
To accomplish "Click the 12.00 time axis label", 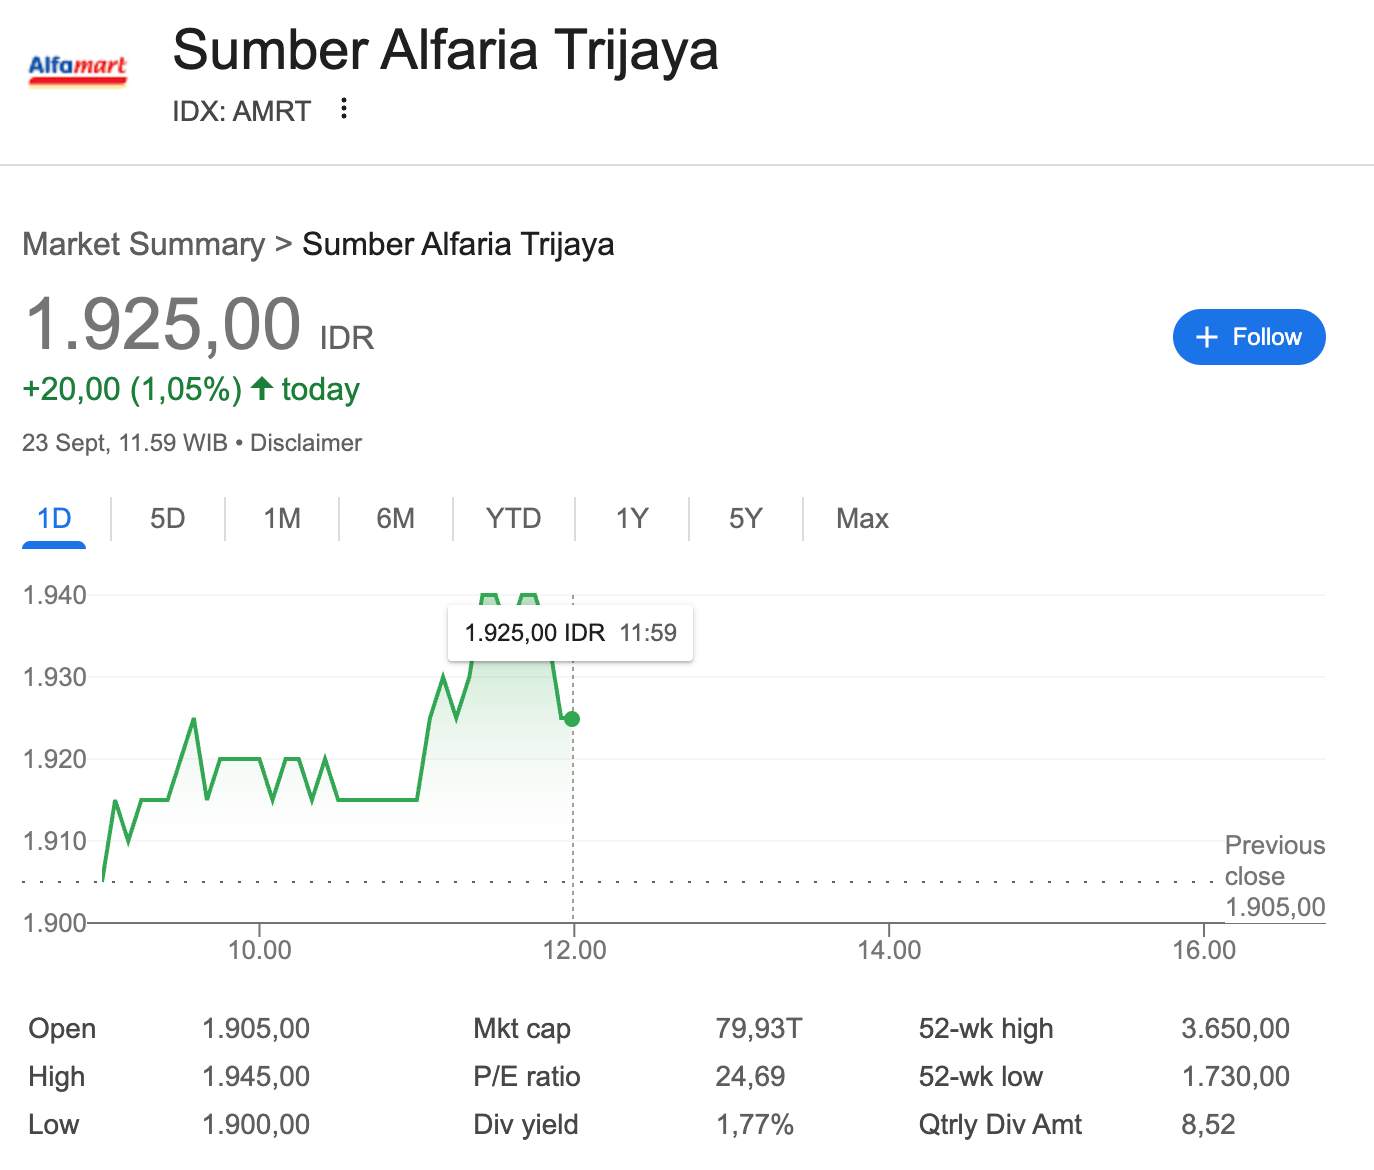I will click(x=574, y=950).
